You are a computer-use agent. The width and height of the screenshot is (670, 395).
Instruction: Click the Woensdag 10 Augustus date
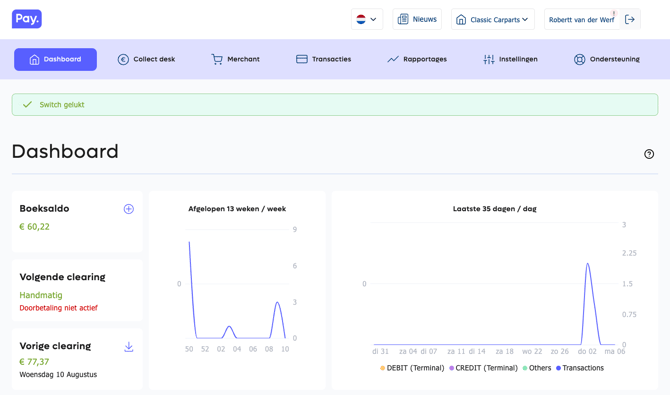(58, 374)
